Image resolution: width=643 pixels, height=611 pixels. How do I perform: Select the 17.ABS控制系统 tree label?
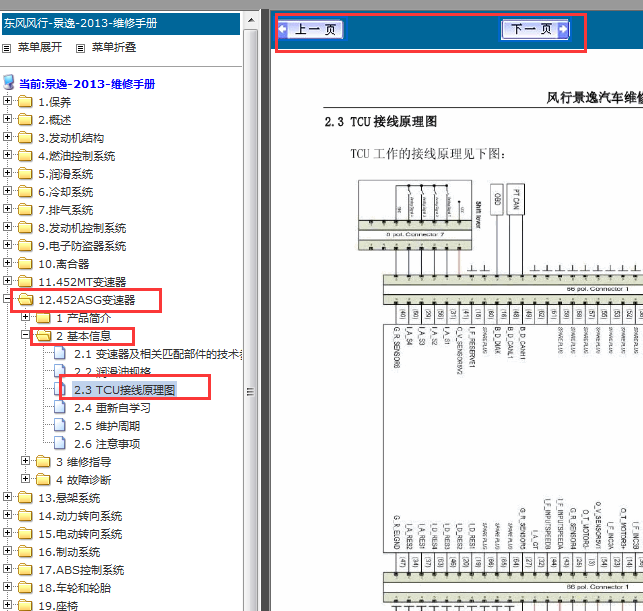pos(81,570)
